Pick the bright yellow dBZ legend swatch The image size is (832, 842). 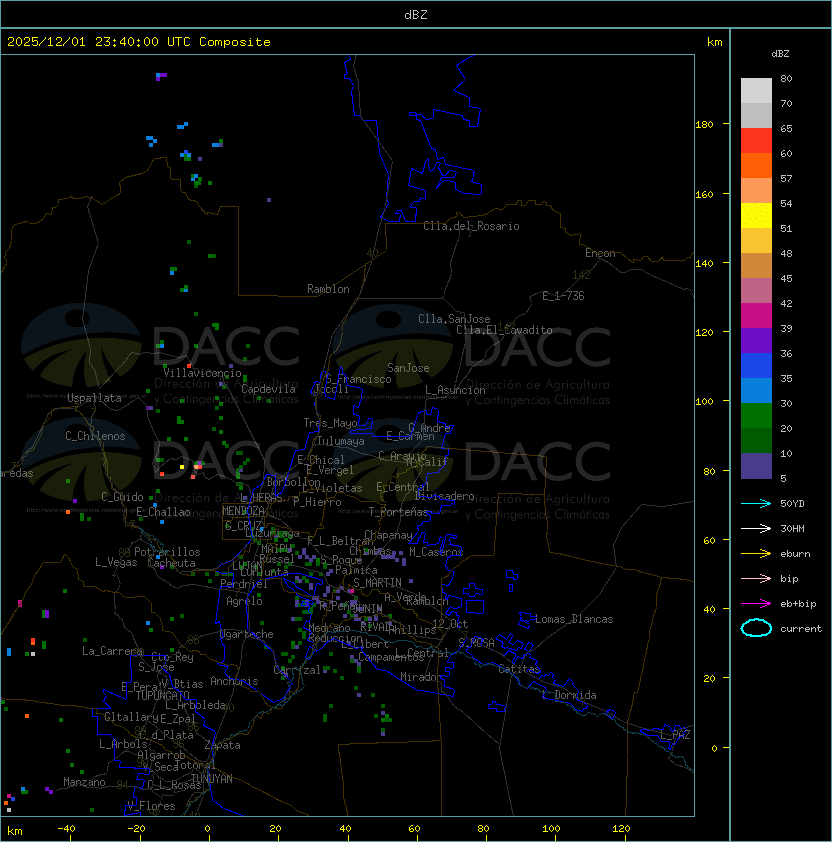(x=756, y=216)
